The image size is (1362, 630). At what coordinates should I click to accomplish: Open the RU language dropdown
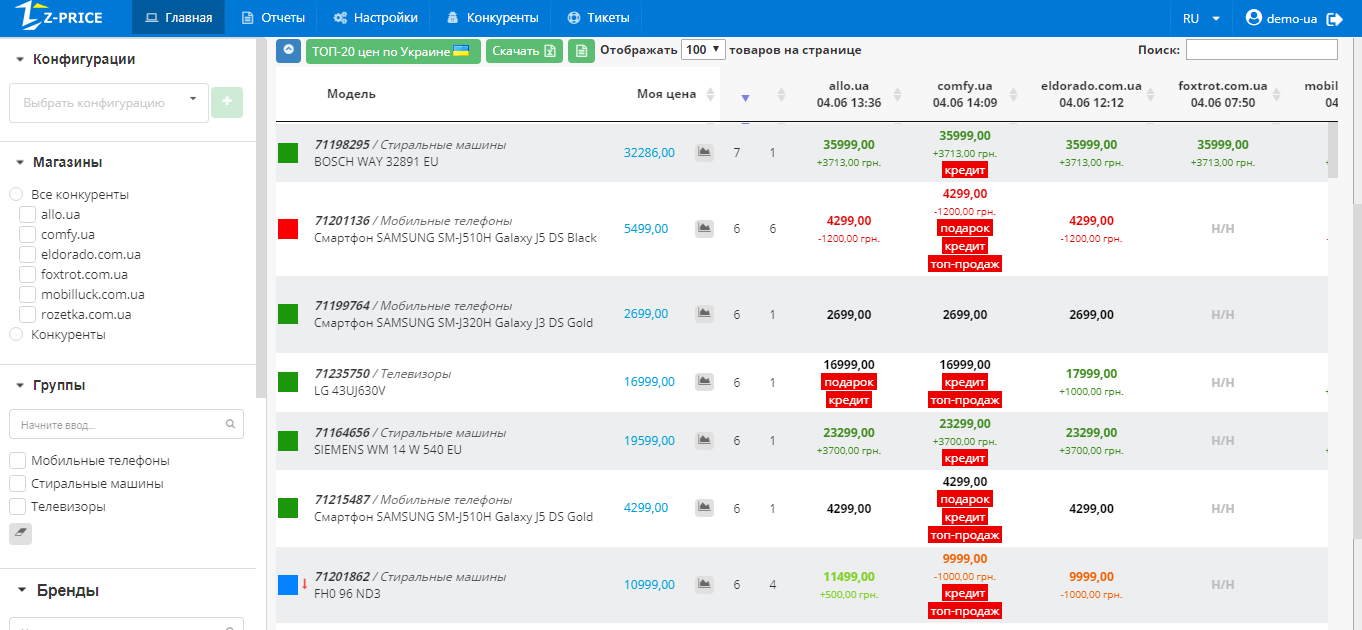click(1200, 19)
